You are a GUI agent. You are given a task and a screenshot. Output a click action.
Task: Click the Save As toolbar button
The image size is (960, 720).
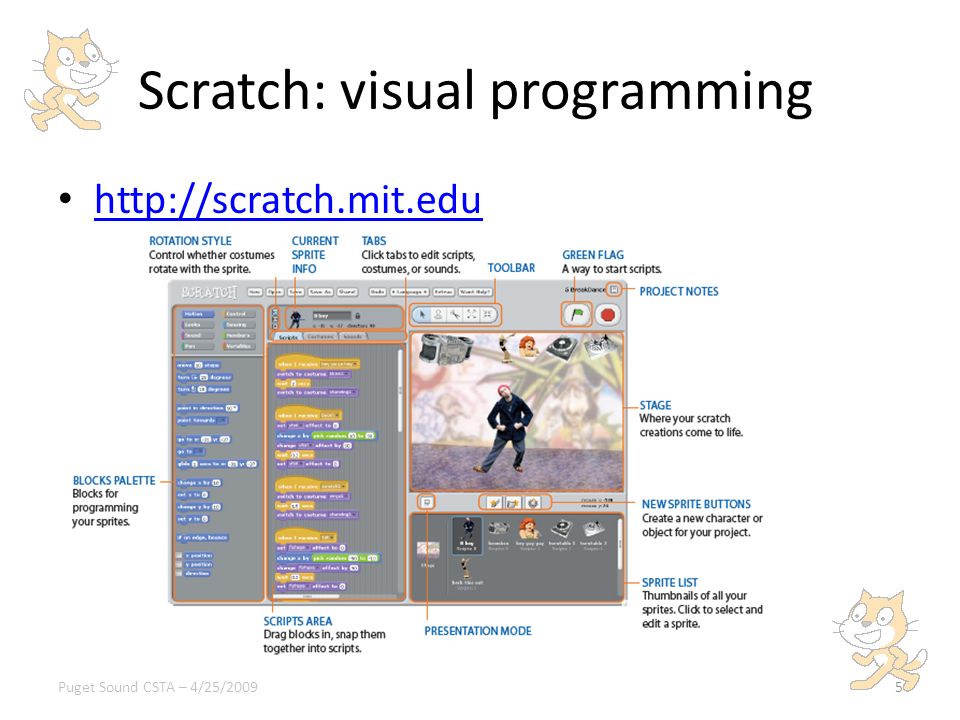320,292
